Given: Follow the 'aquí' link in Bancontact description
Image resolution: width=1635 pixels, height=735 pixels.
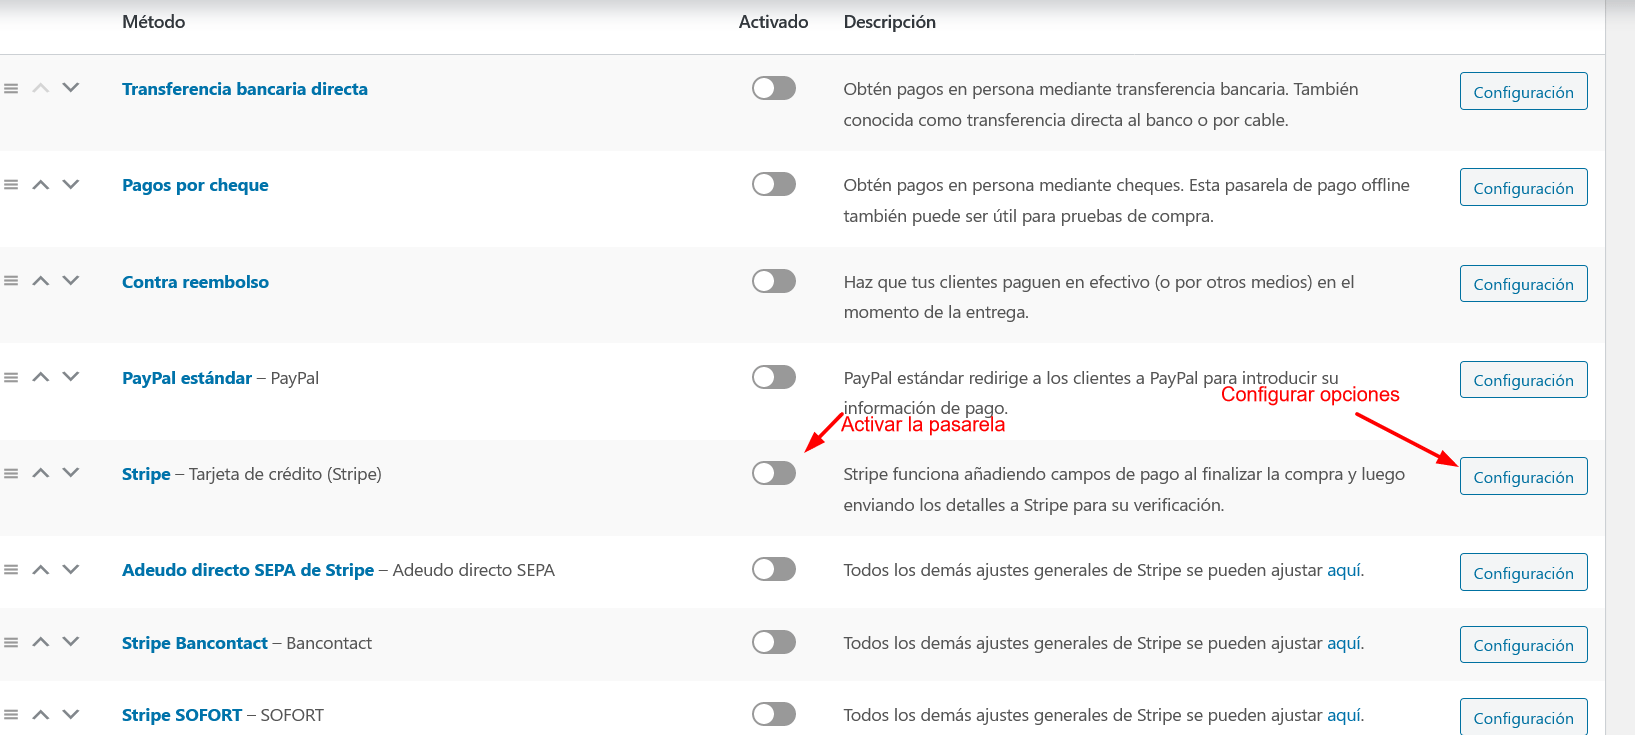Looking at the screenshot, I should 1343,643.
